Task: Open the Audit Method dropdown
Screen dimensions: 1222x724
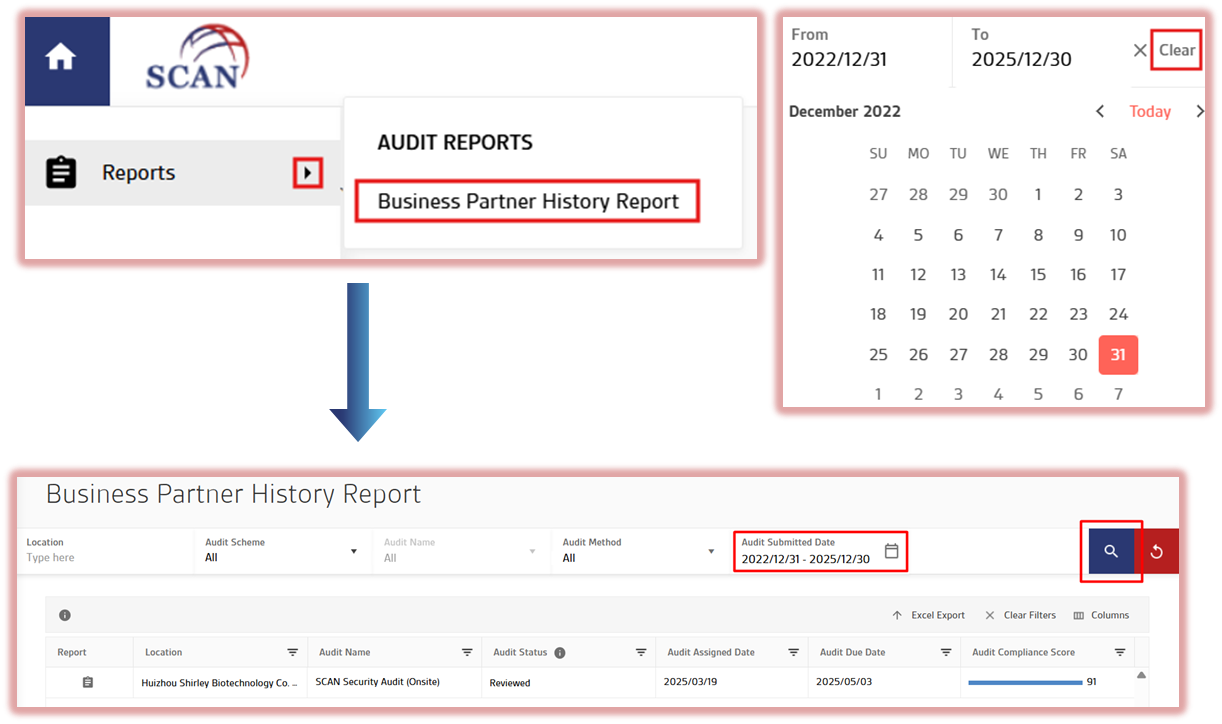Action: click(x=638, y=551)
